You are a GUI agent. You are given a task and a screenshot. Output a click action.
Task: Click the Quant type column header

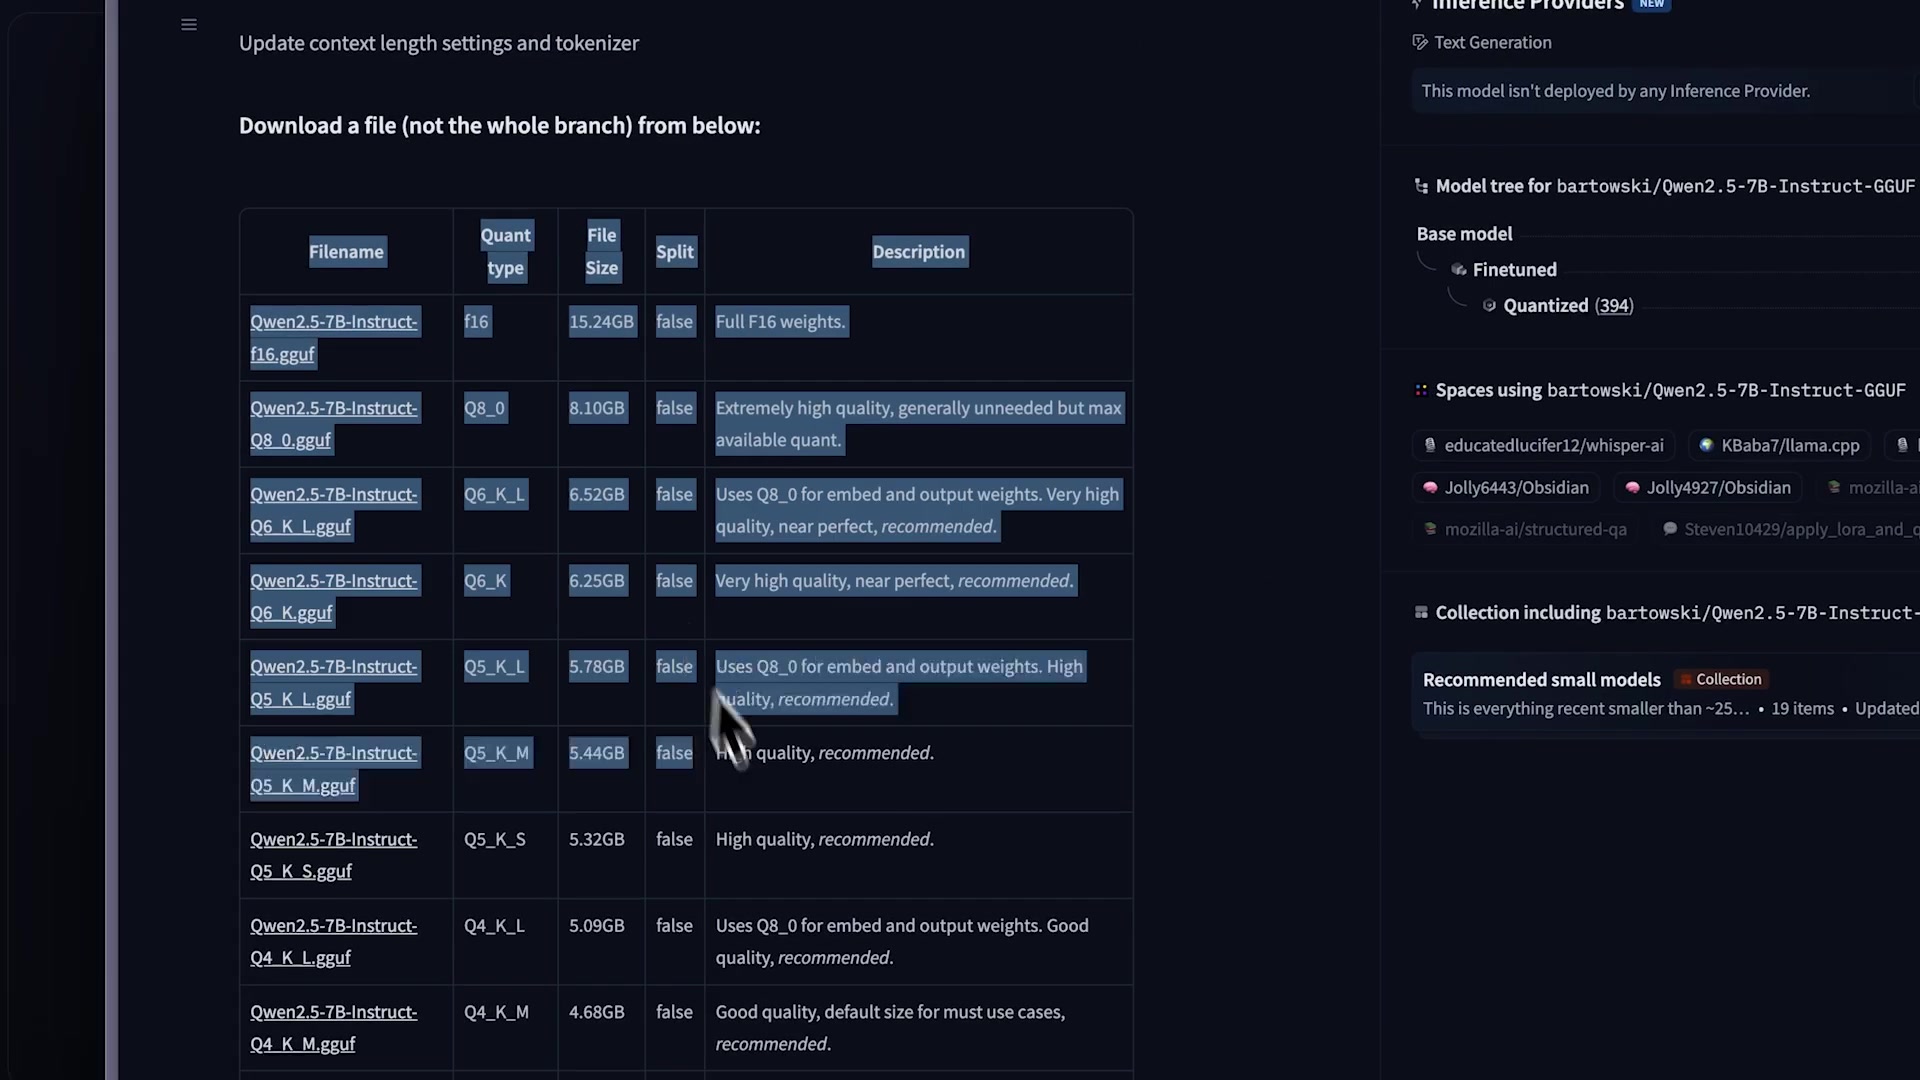coord(506,252)
